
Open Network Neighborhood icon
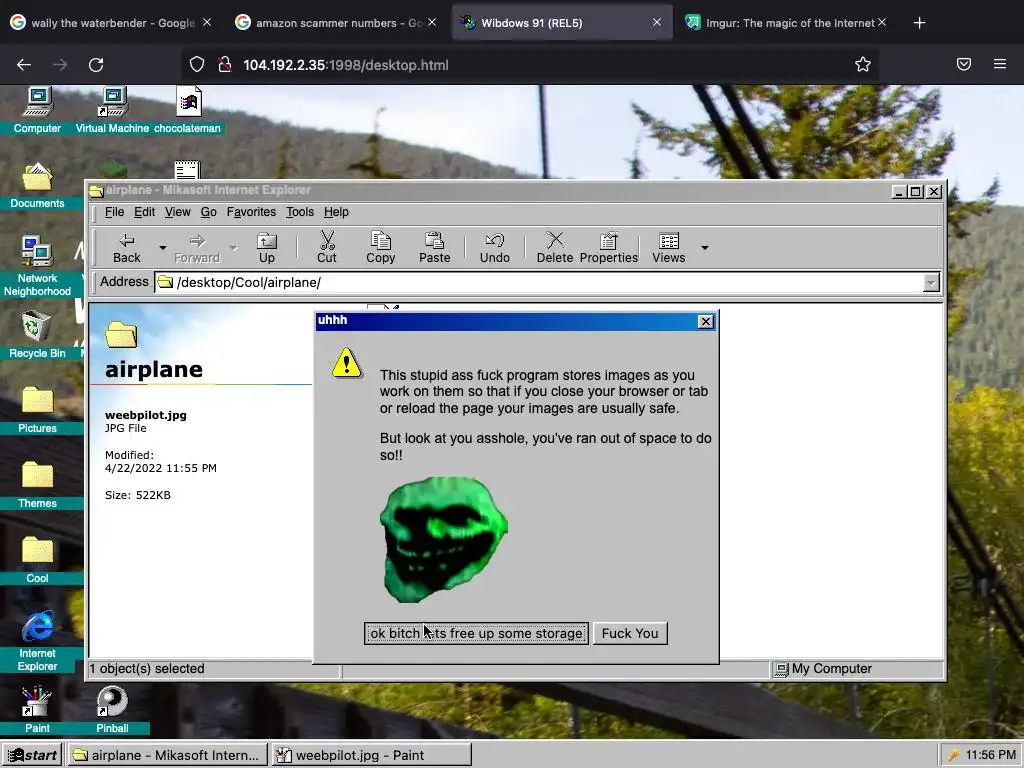click(x=37, y=266)
